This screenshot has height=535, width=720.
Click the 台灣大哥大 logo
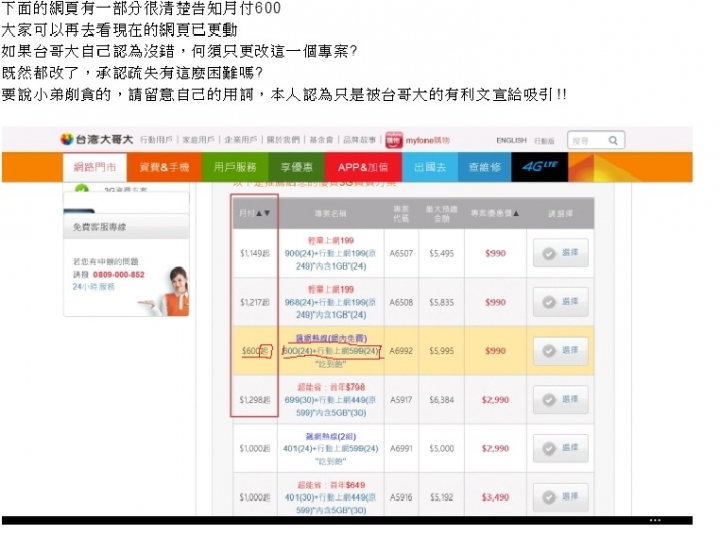(97, 139)
